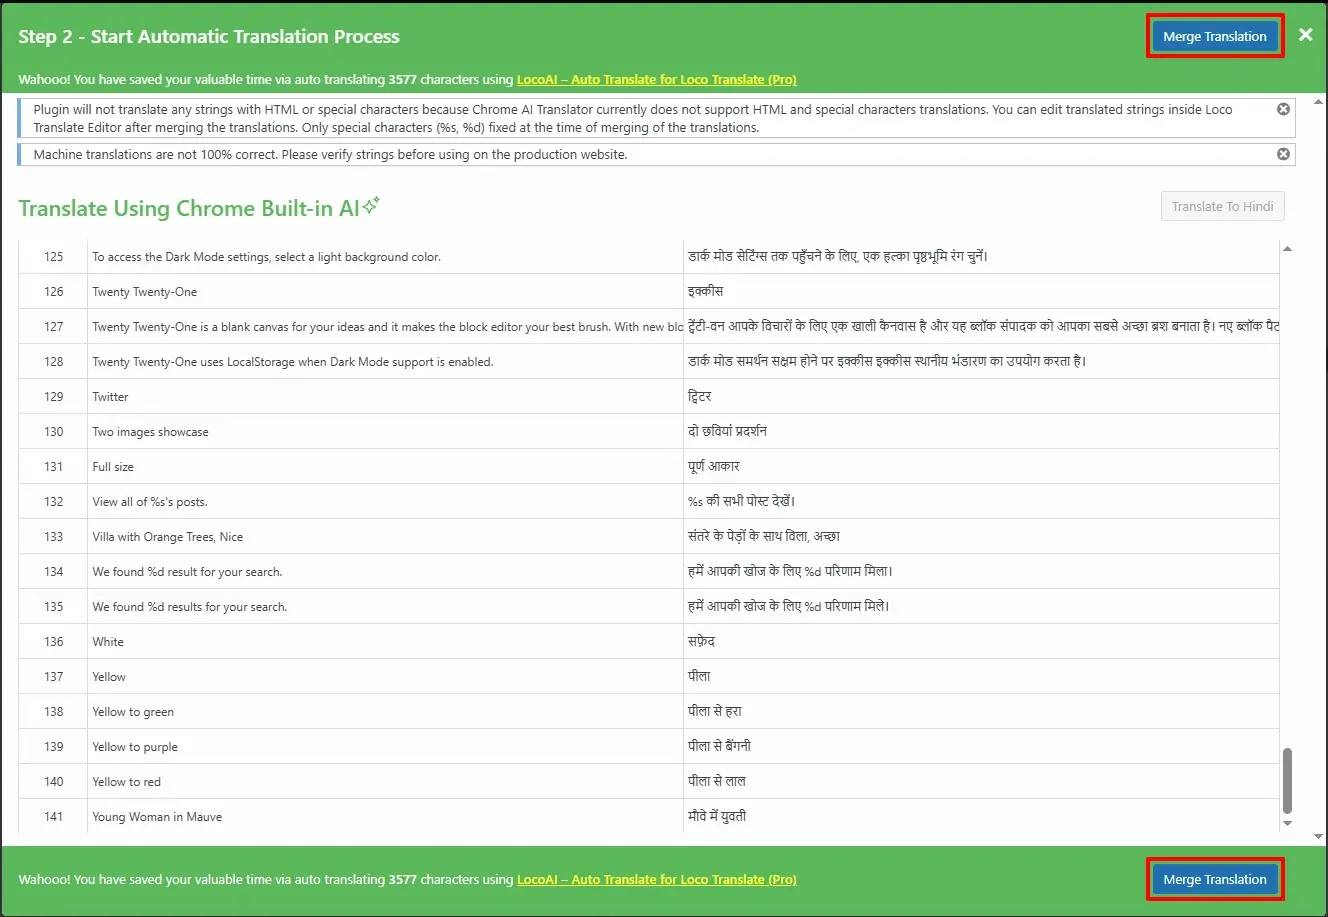Dismiss the HTML special characters notice

[x=1283, y=109]
